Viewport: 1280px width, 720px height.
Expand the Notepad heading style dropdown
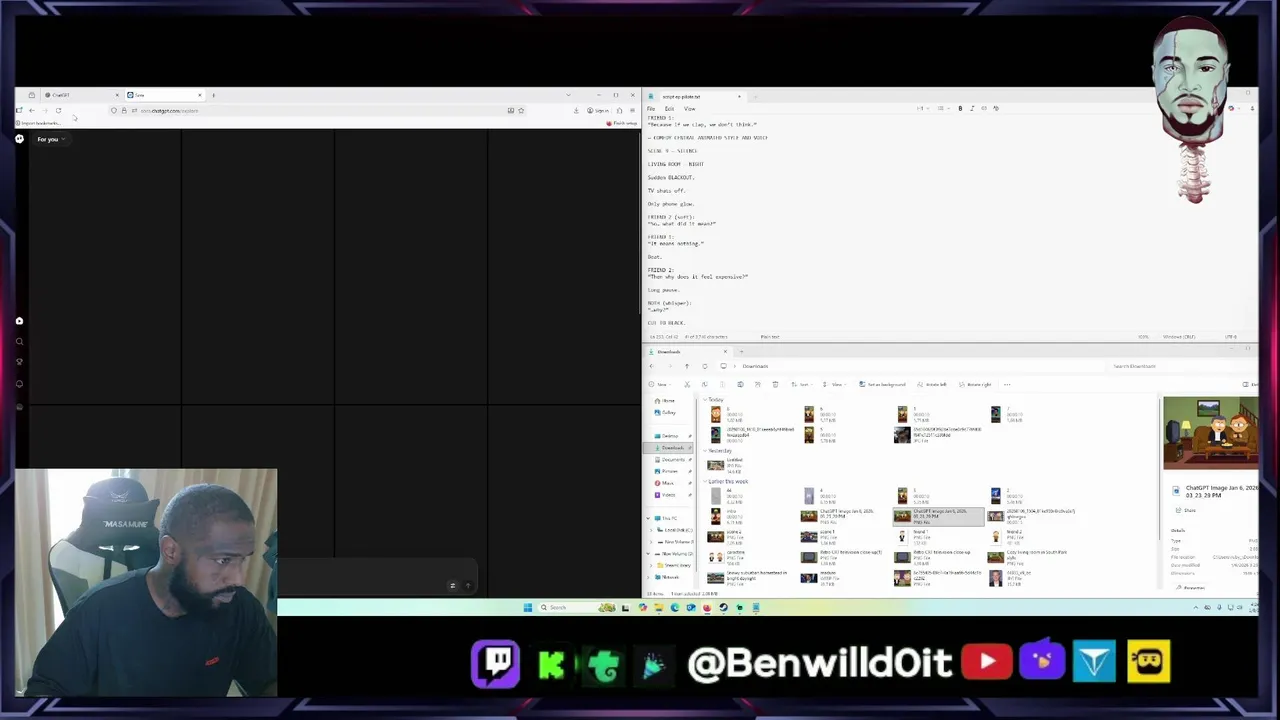click(x=923, y=108)
